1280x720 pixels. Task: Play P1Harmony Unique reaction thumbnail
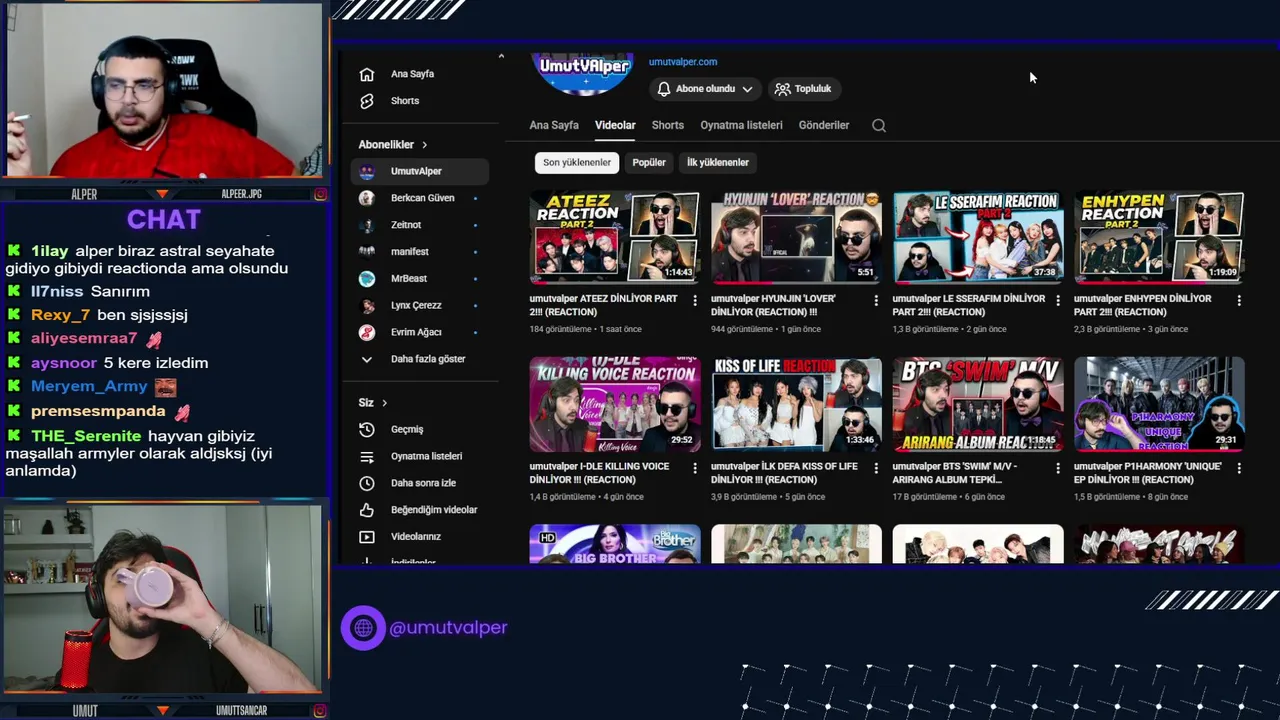pyautogui.click(x=1159, y=404)
